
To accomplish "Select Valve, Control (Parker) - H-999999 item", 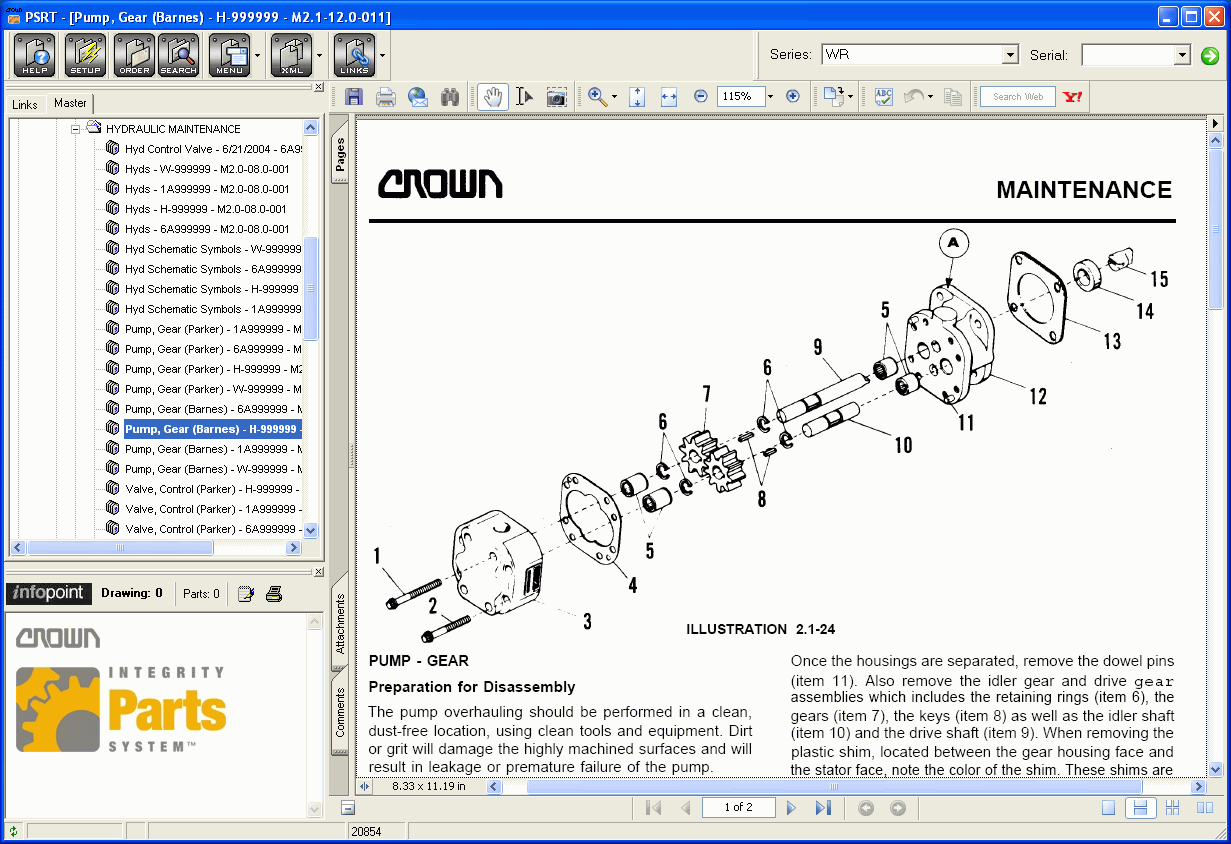I will [x=213, y=489].
